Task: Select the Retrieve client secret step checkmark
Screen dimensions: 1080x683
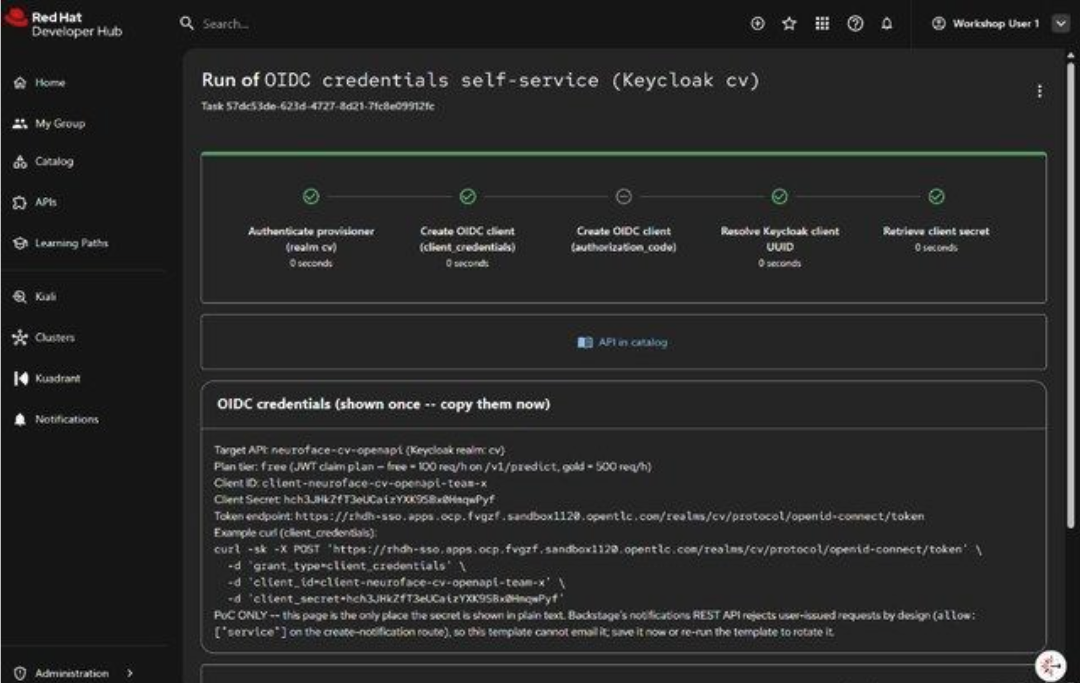Action: [936, 196]
